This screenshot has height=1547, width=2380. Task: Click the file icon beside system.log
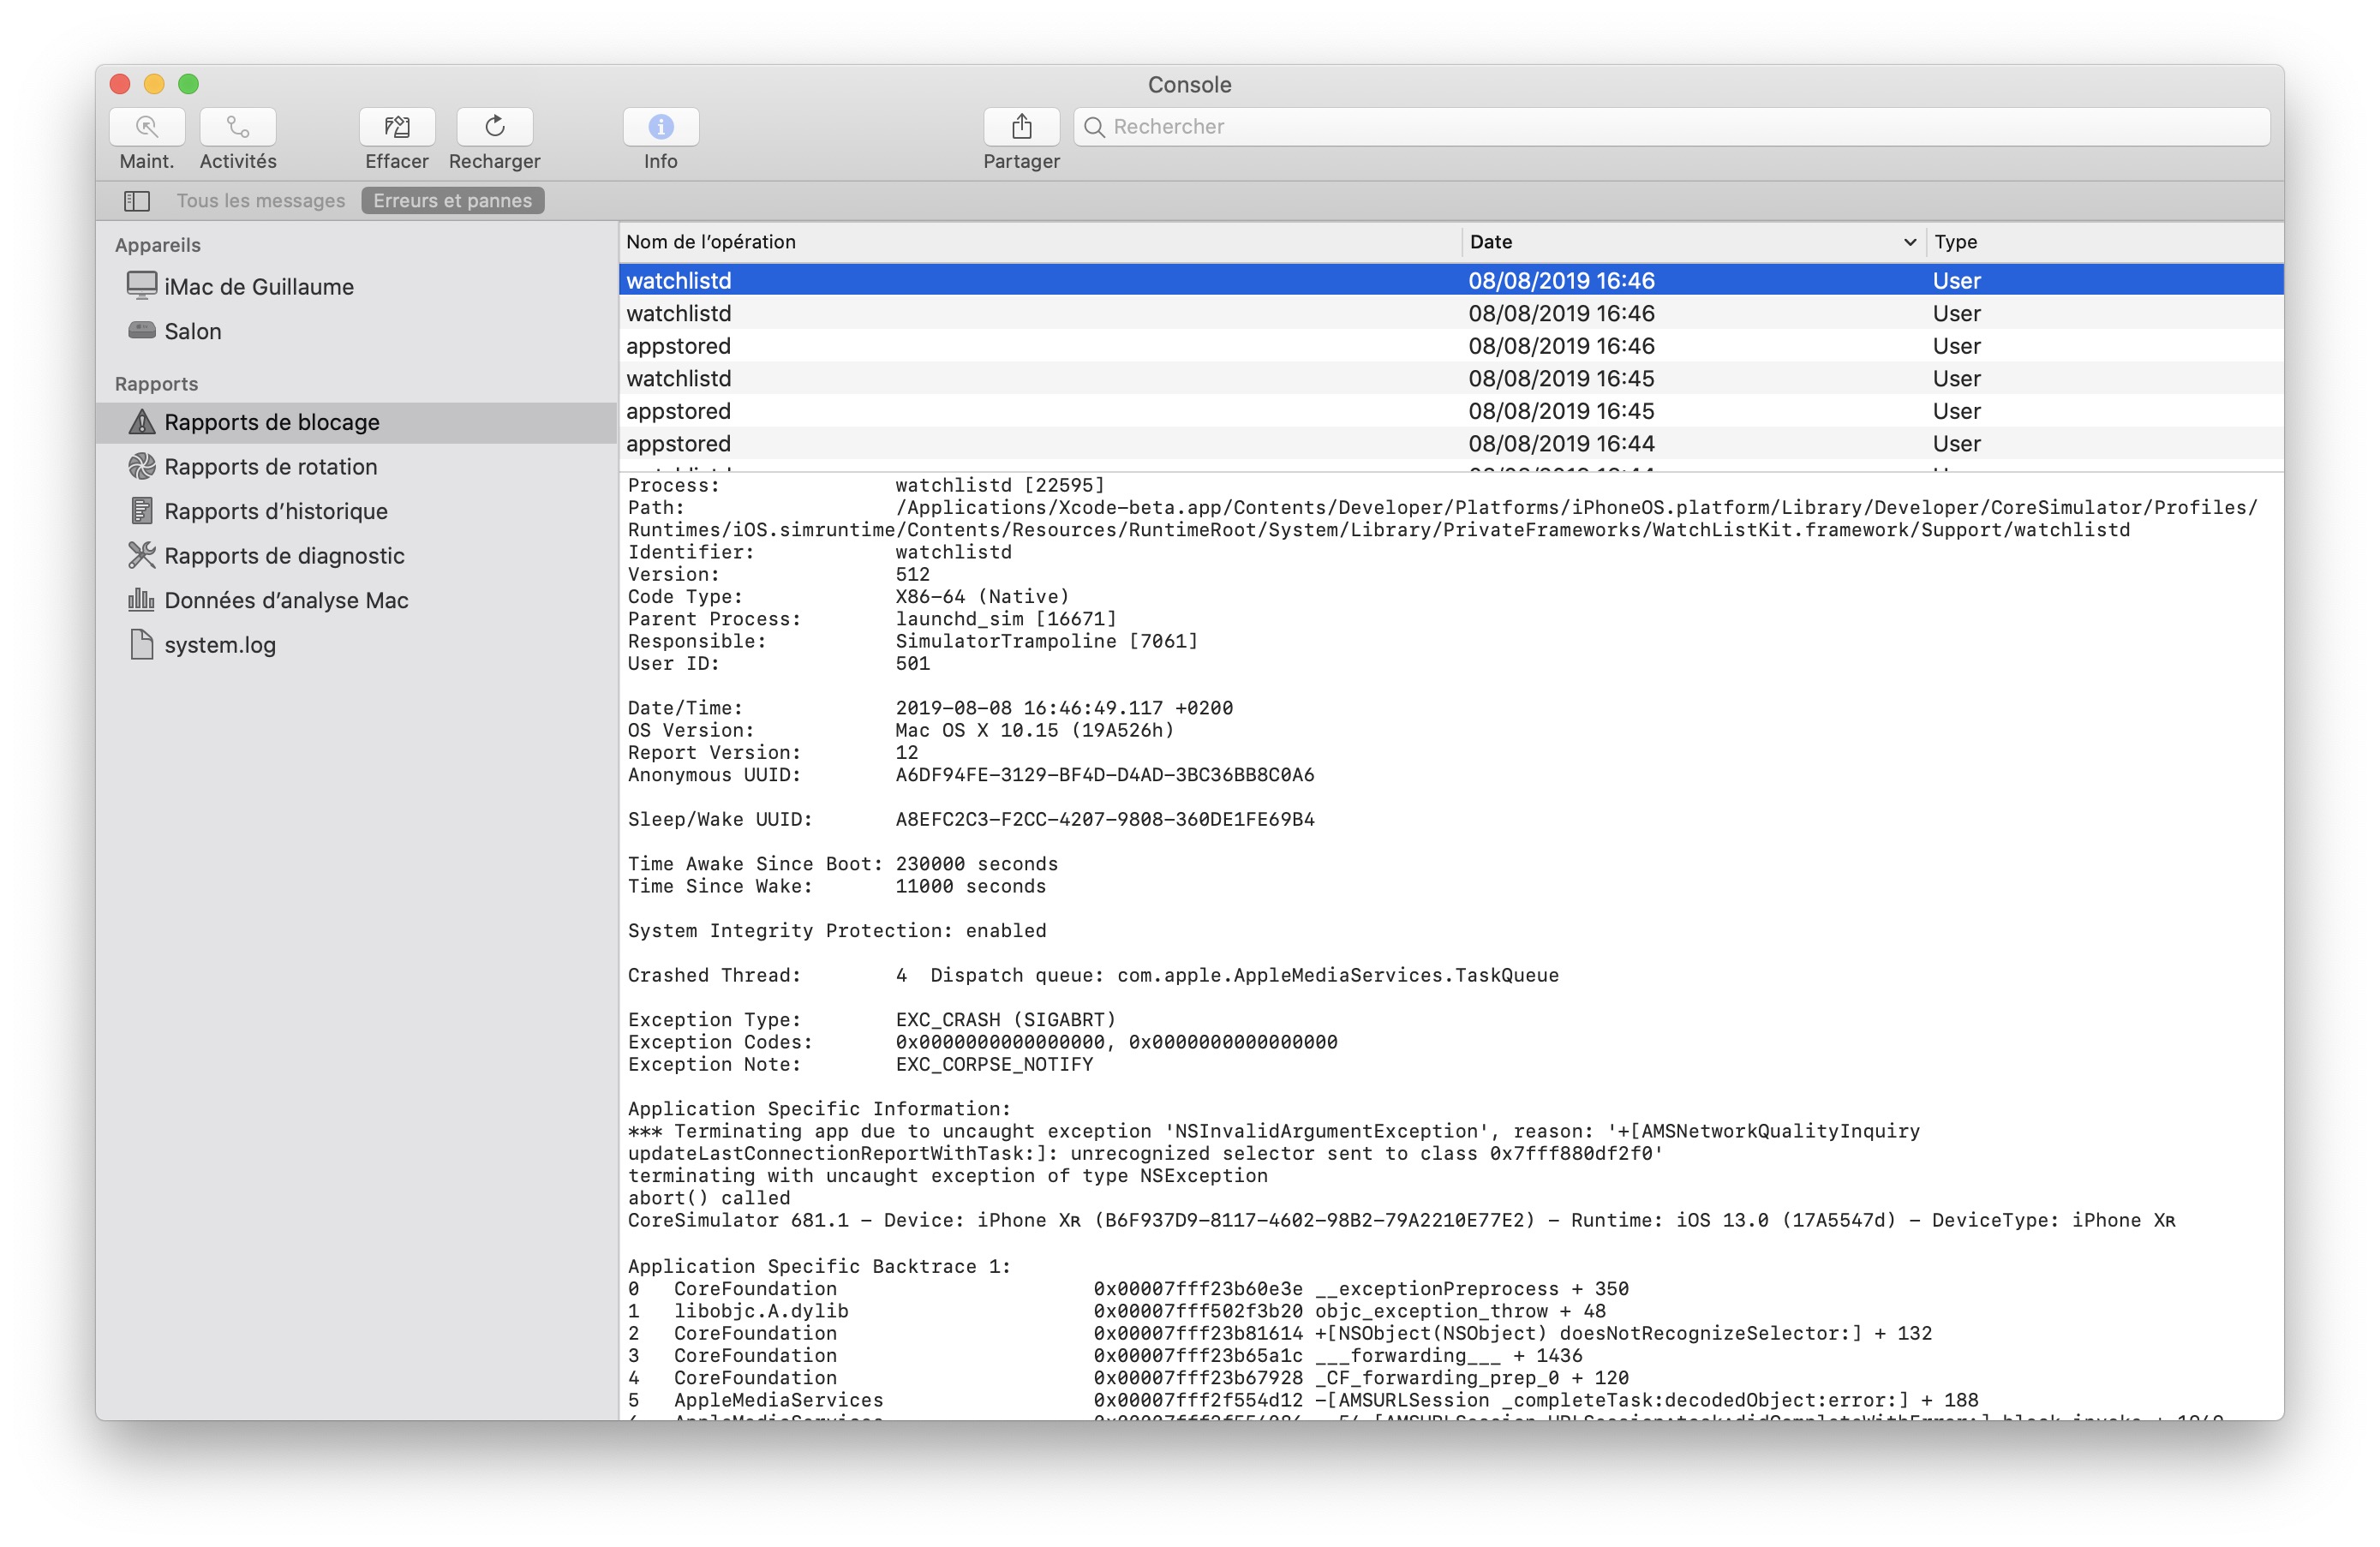click(142, 644)
